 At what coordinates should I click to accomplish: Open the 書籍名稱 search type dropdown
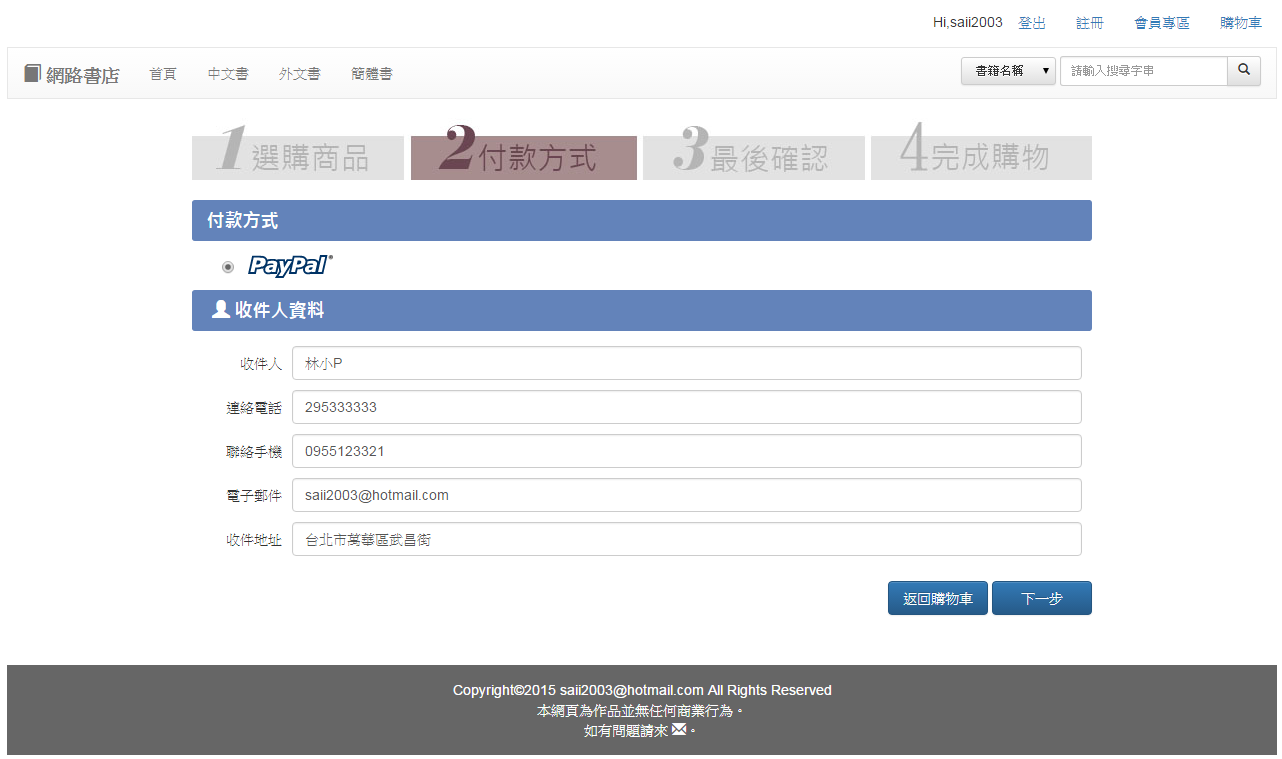pyautogui.click(x=1008, y=71)
